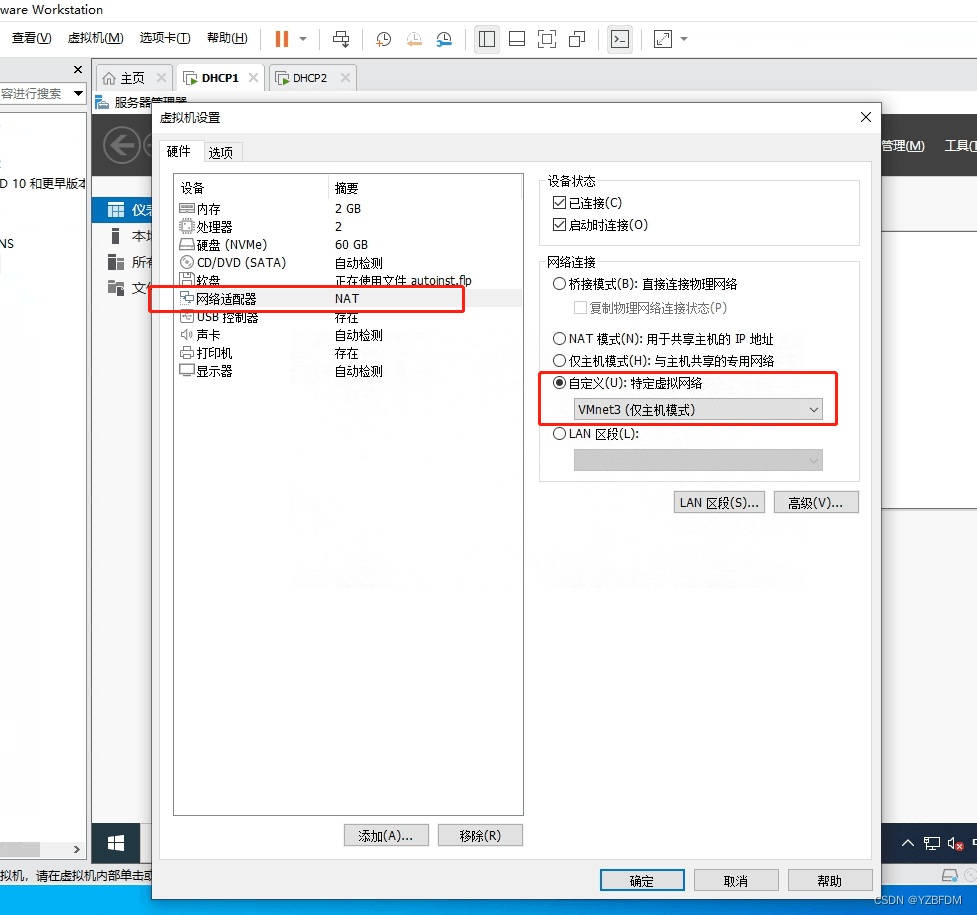Toggle the 已连接(C) checkbox

[x=559, y=203]
